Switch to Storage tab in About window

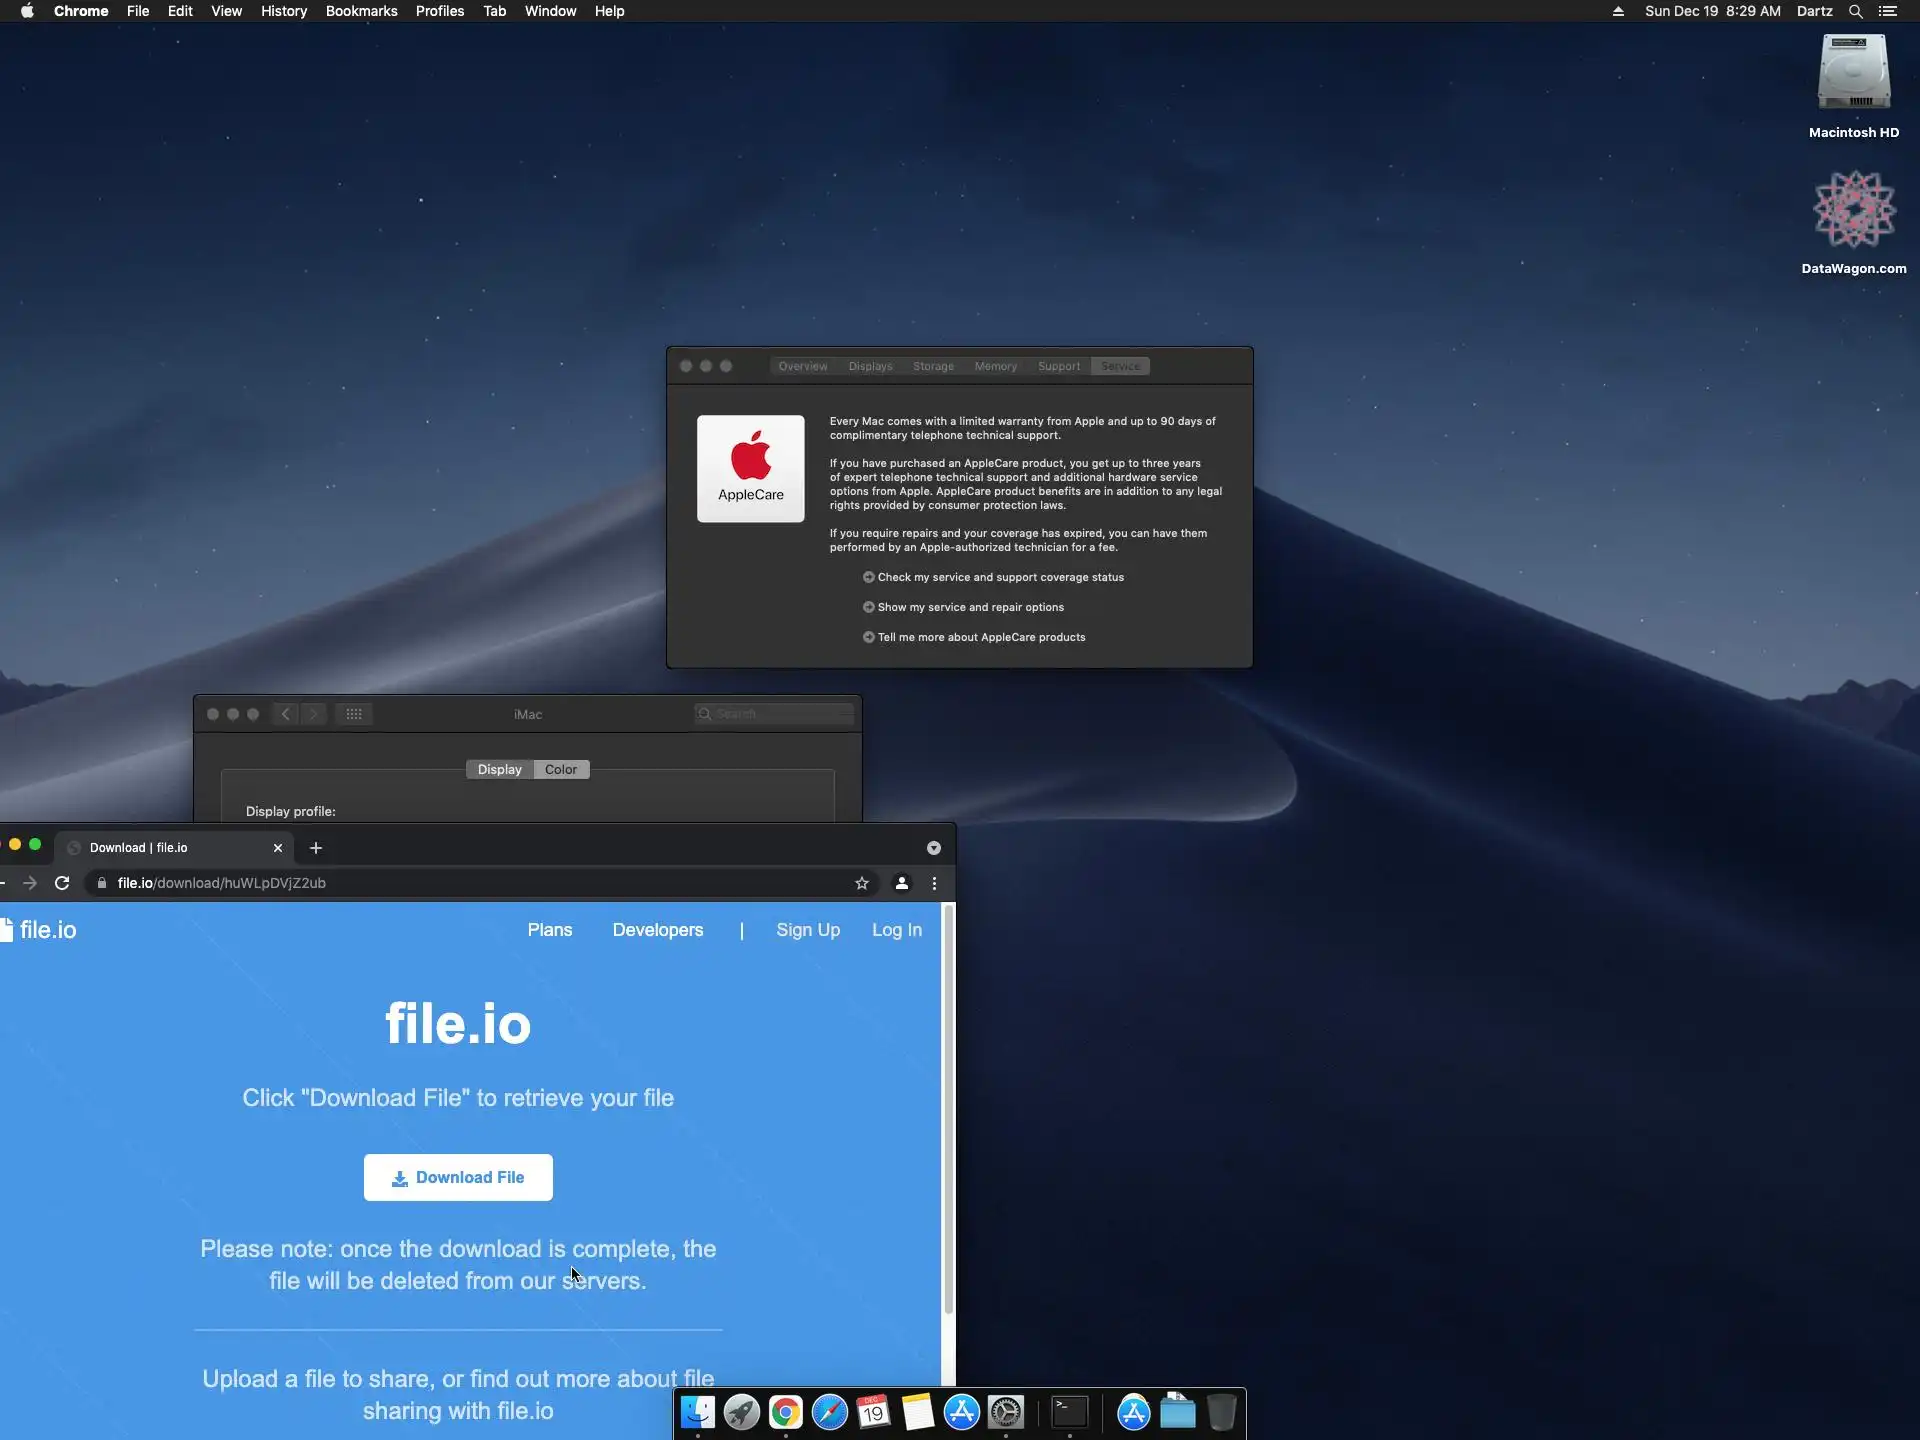click(x=933, y=366)
